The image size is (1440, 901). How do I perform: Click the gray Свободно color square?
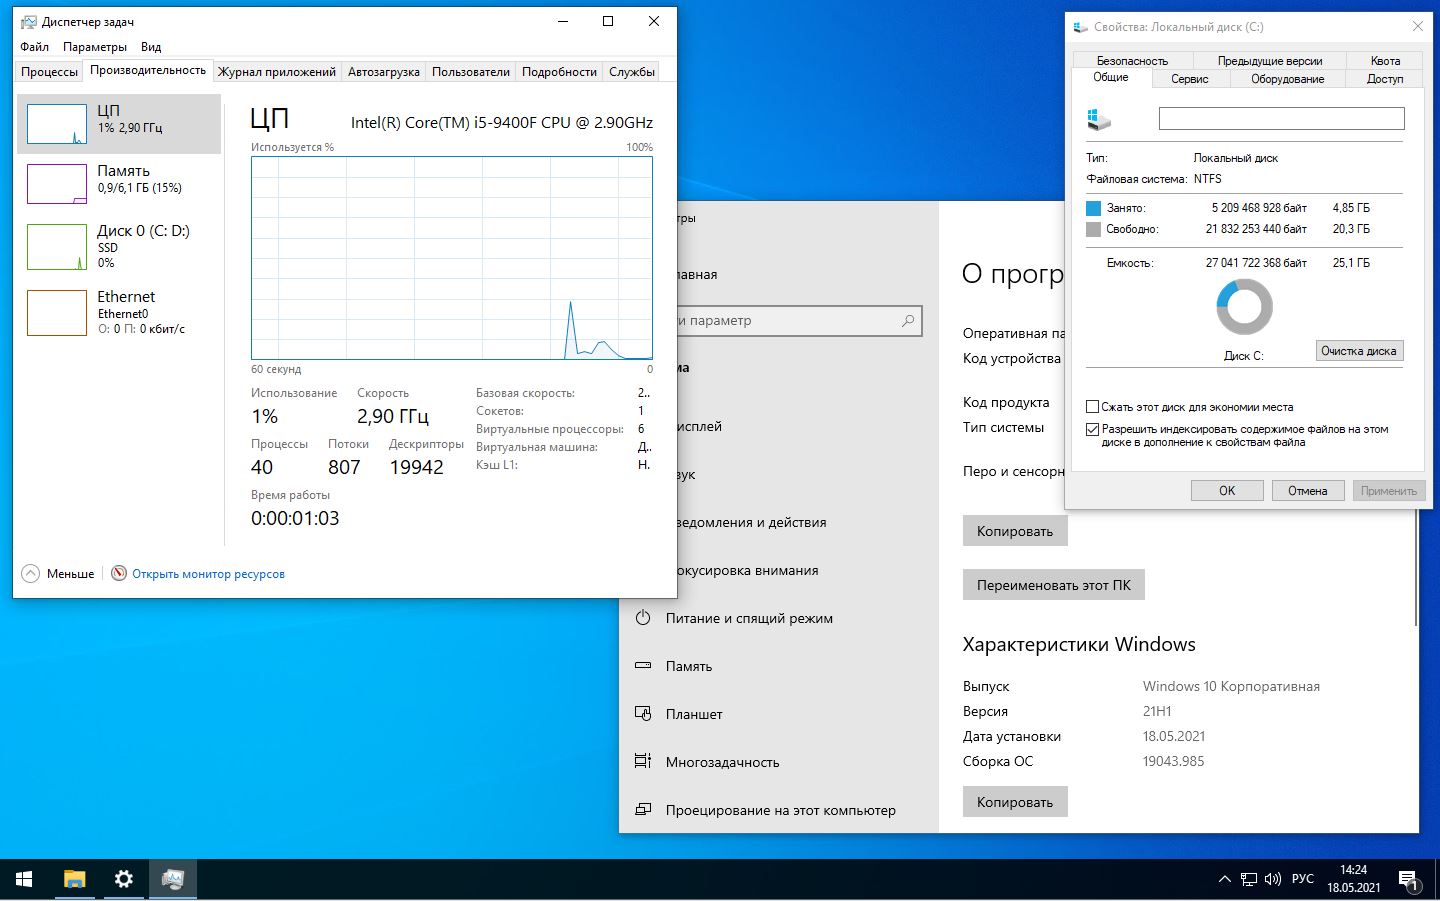1093,229
